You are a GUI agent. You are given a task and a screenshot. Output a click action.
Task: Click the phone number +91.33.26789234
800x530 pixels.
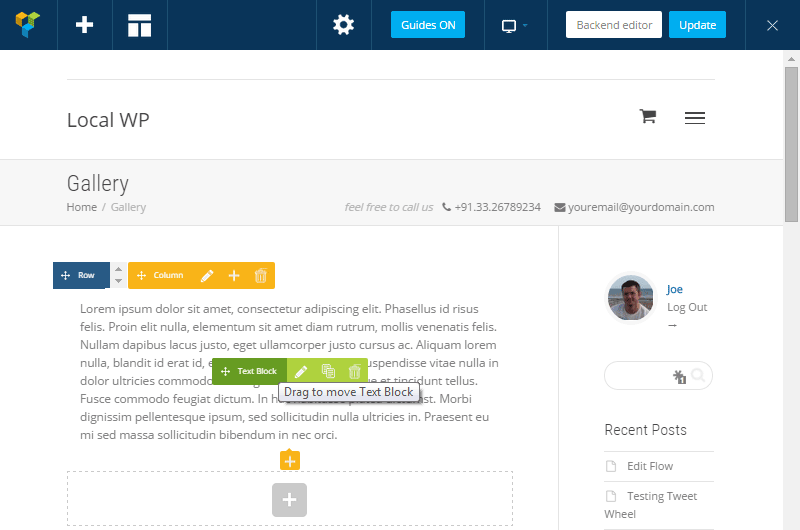tap(497, 207)
